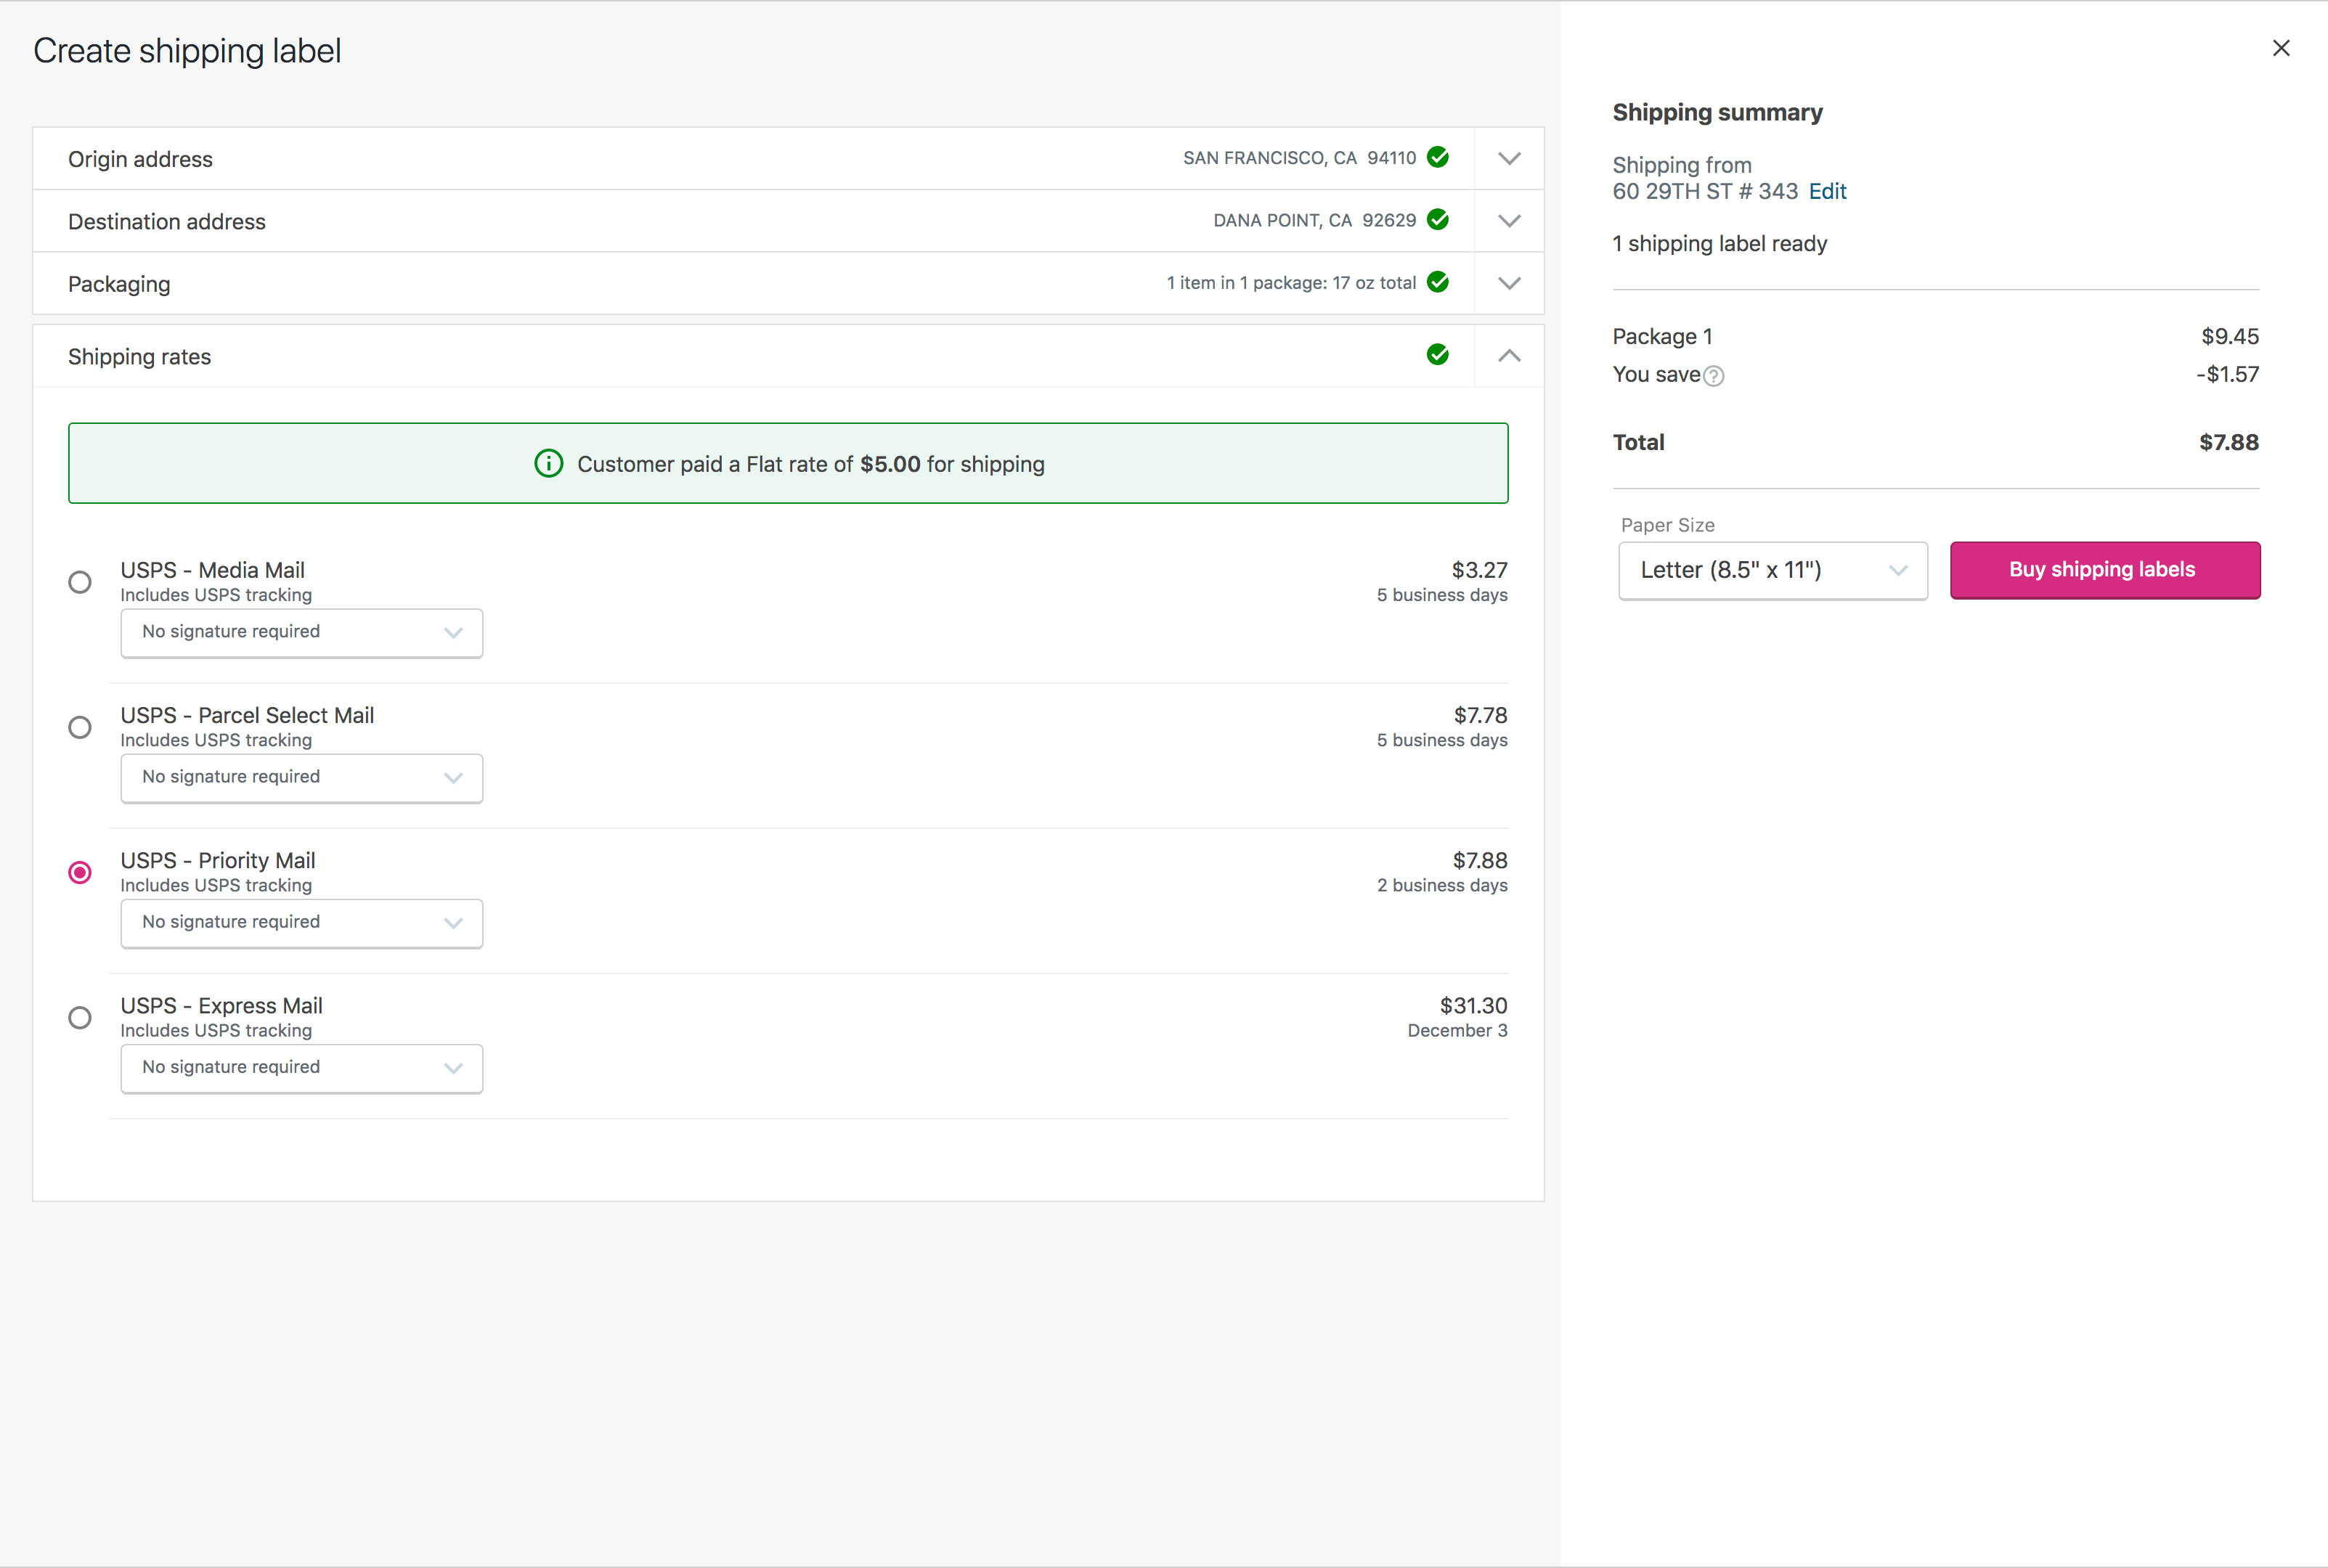The width and height of the screenshot is (2328, 1568).
Task: Click Customer paid a Flat rate notice
Action: [788, 463]
